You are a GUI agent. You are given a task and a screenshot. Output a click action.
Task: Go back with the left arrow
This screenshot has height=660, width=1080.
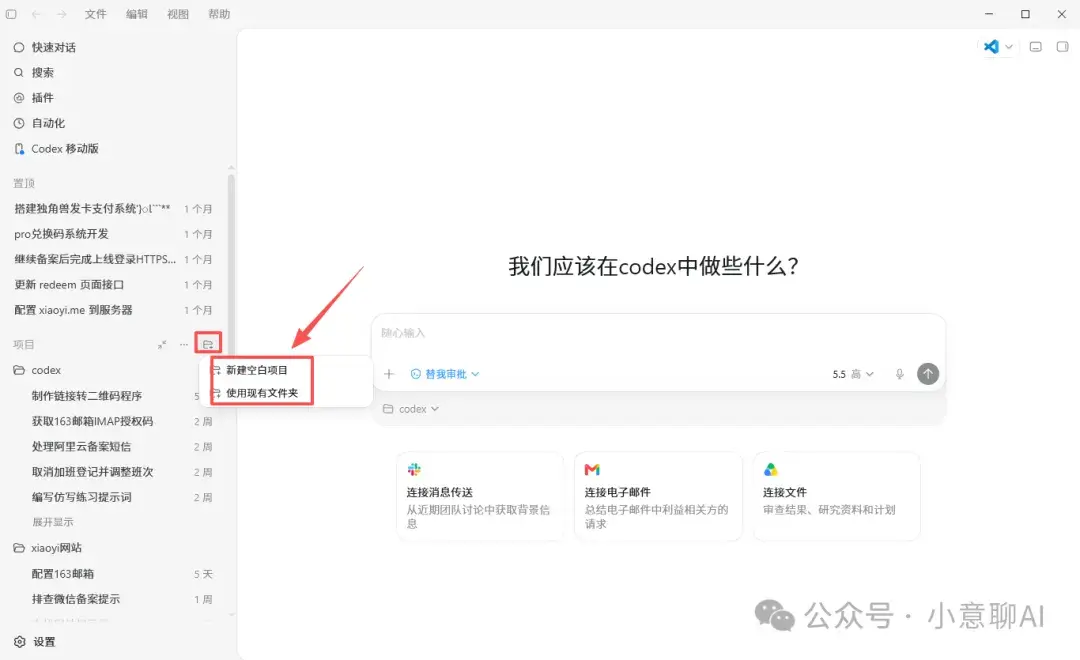click(x=36, y=14)
